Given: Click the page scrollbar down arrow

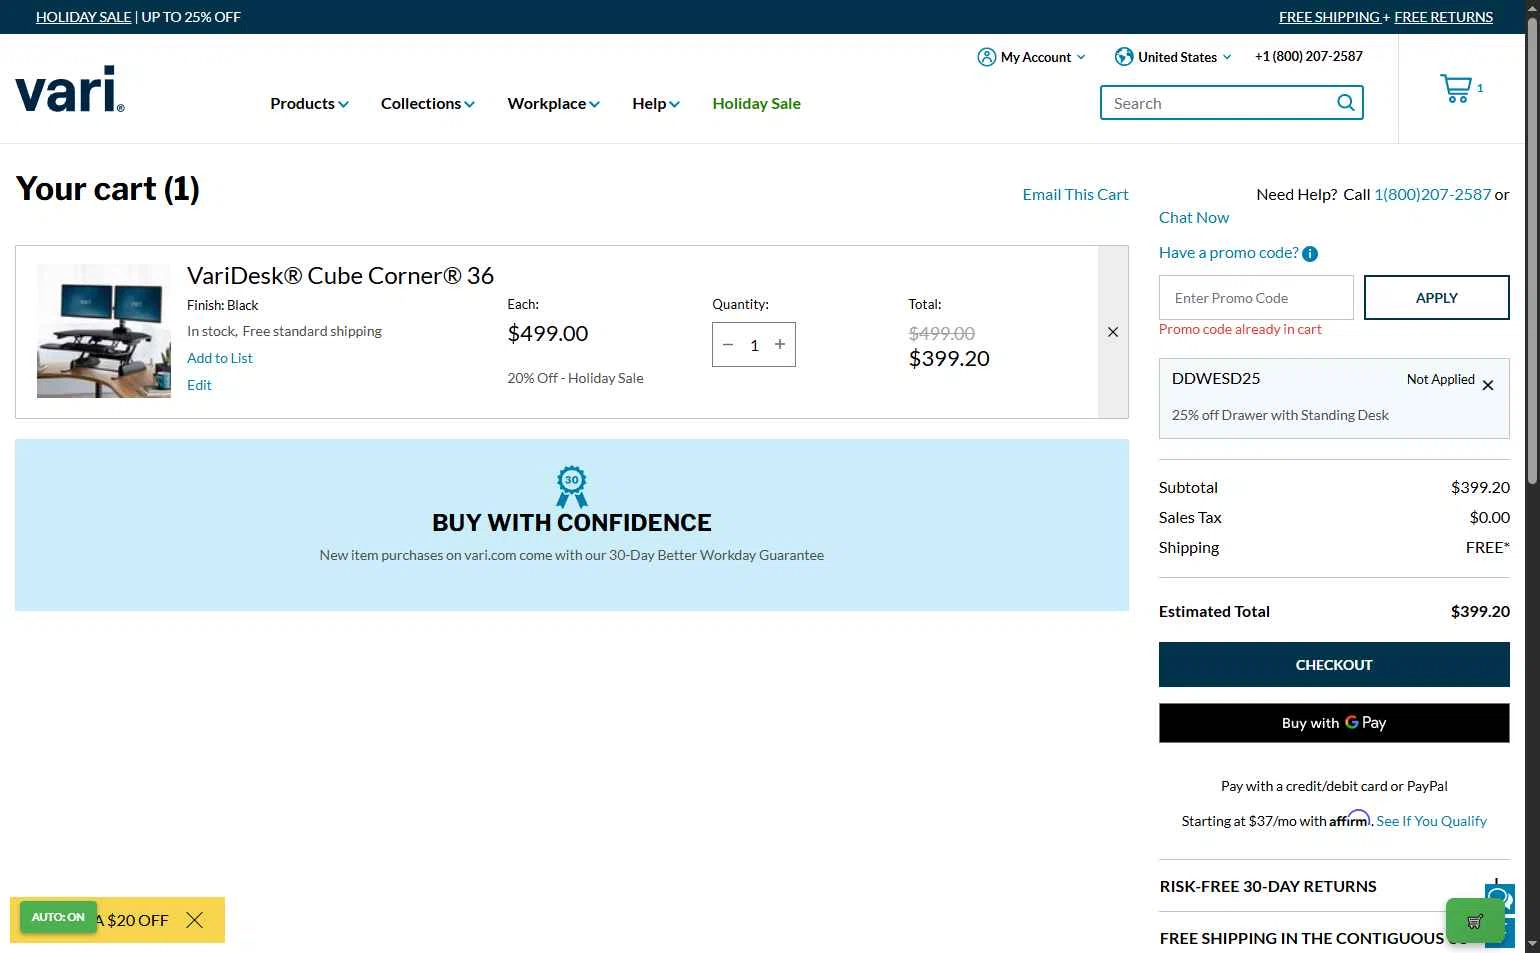Looking at the screenshot, I should pos(1532,944).
